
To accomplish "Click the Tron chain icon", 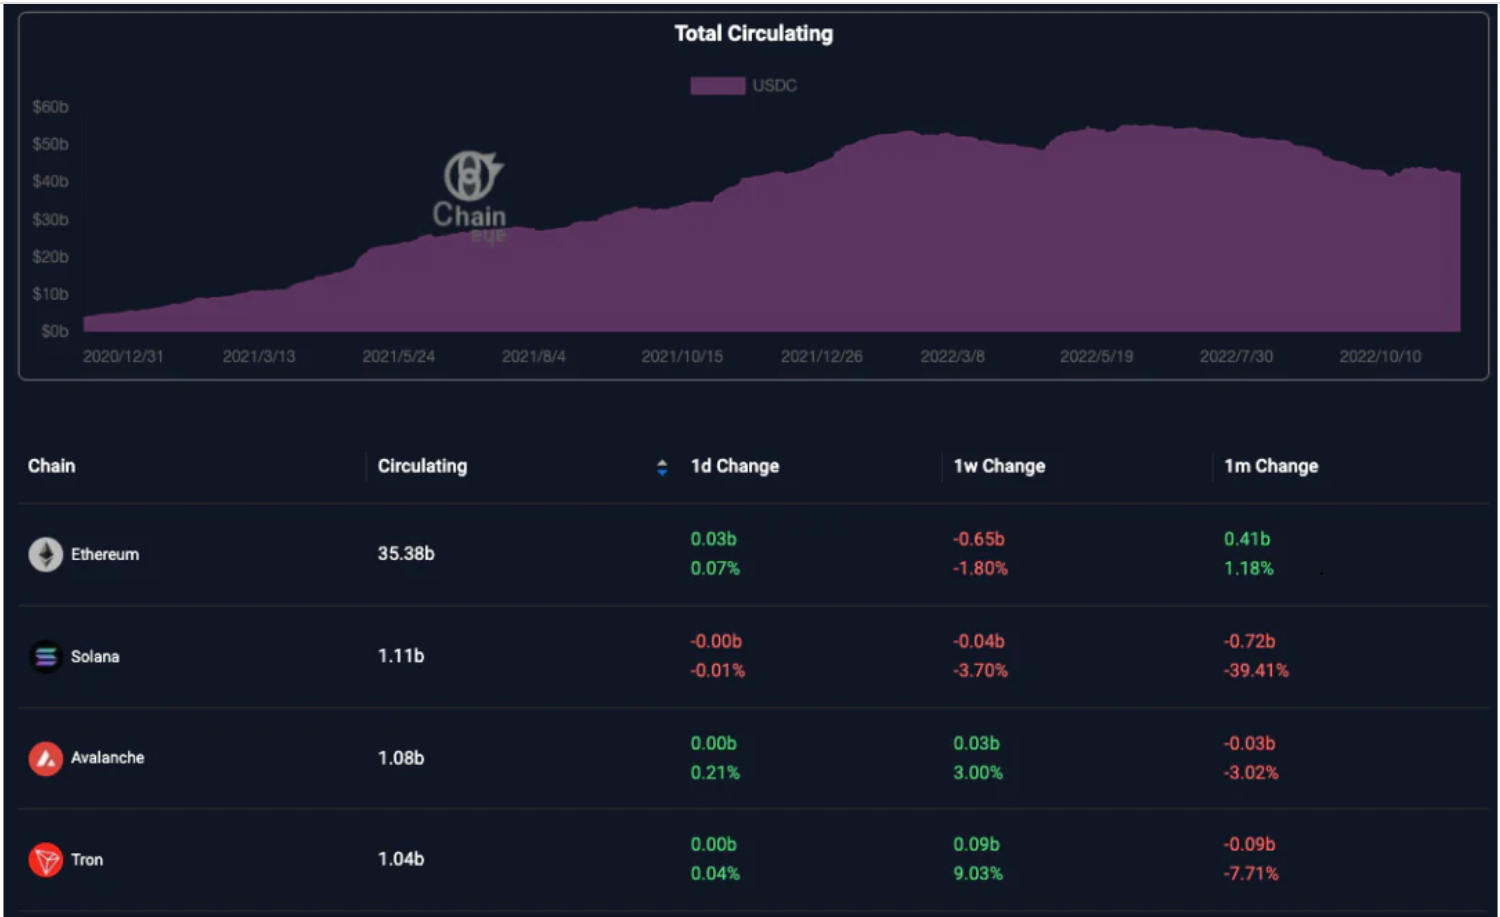I will 45,860.
